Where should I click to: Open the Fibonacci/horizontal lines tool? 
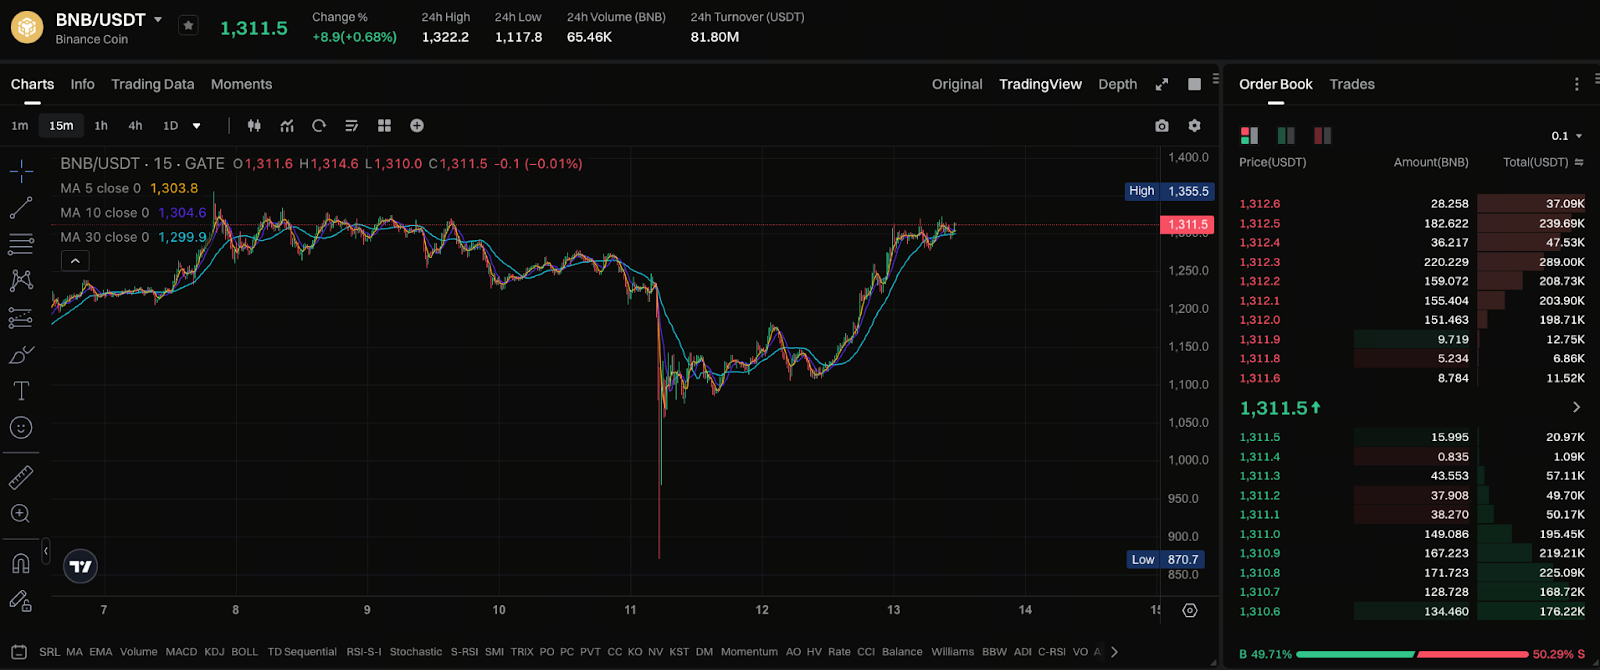coord(21,244)
